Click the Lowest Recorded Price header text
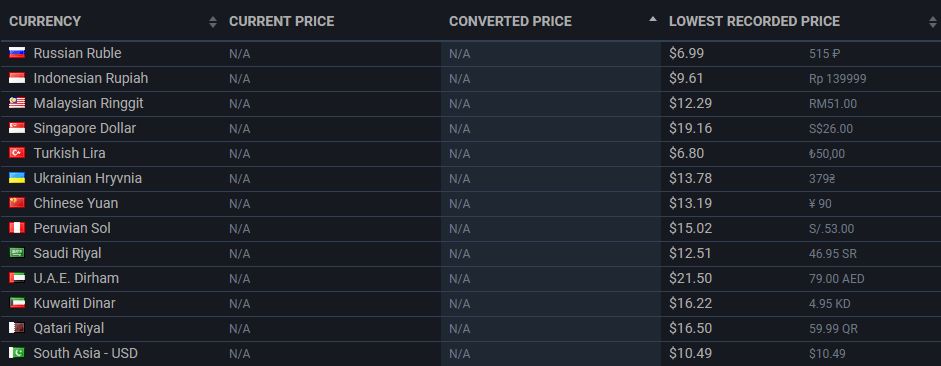 [754, 21]
